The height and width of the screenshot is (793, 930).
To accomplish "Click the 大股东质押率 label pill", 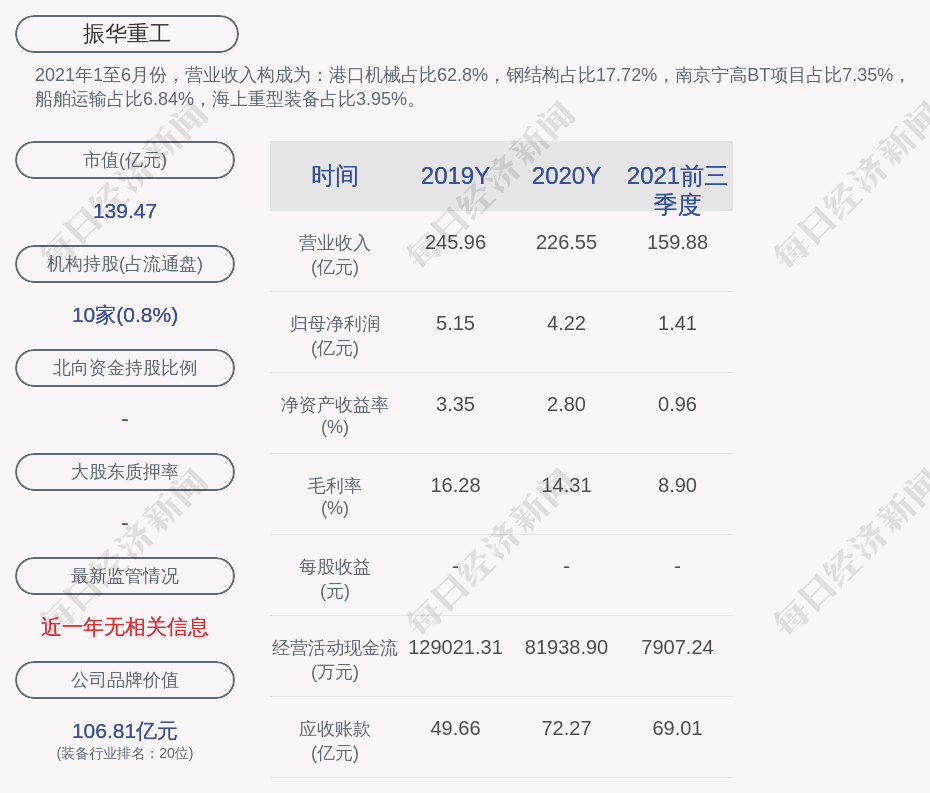I will [x=125, y=472].
